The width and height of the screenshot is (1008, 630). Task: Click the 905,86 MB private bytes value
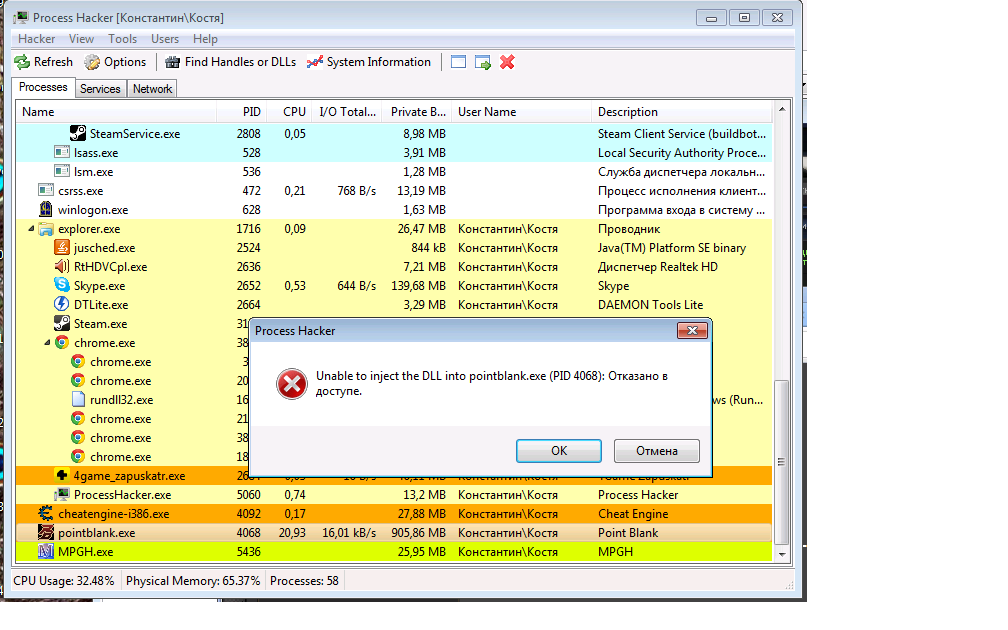(418, 533)
